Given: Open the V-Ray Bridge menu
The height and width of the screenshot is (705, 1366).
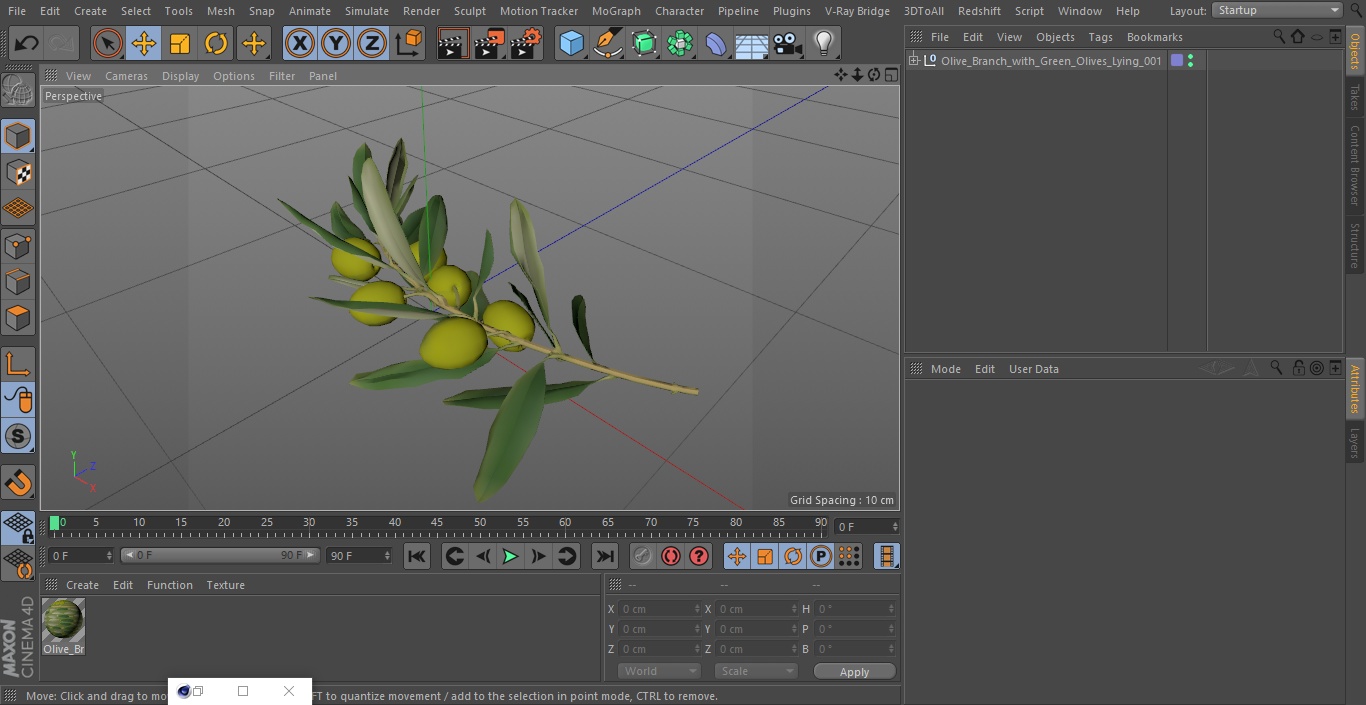Looking at the screenshot, I should (857, 11).
